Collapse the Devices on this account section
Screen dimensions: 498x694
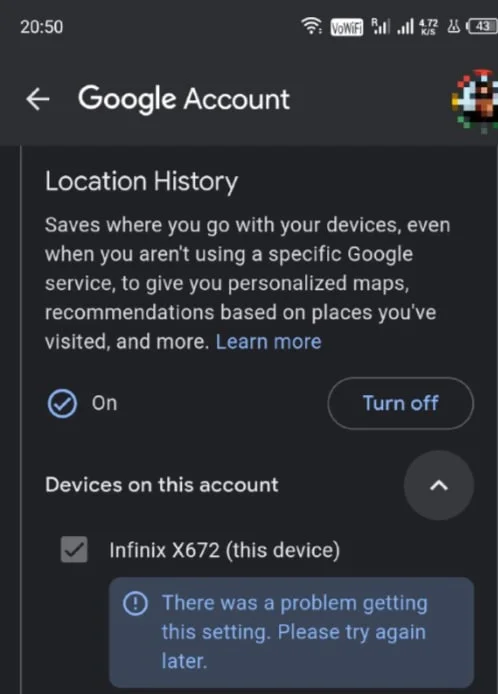pos(439,486)
